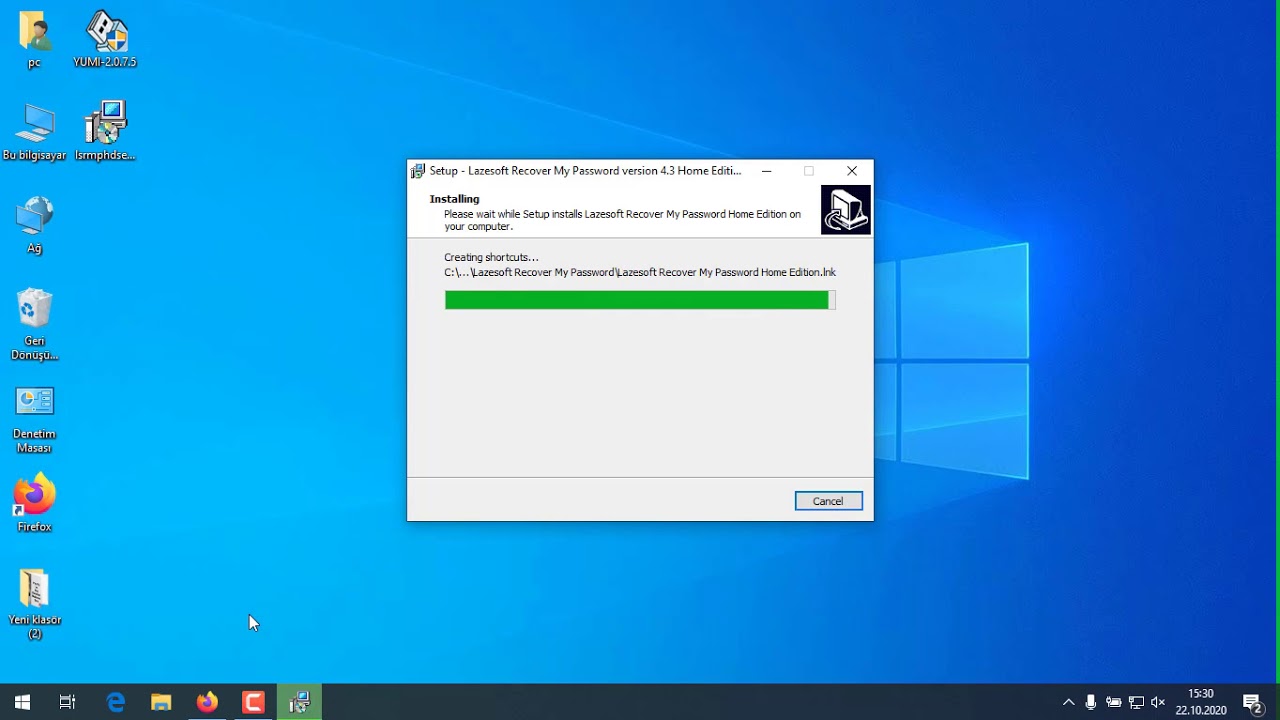Screen dimensions: 1280x720
Task: Click the 'Installing' heading text
Action: 455,199
